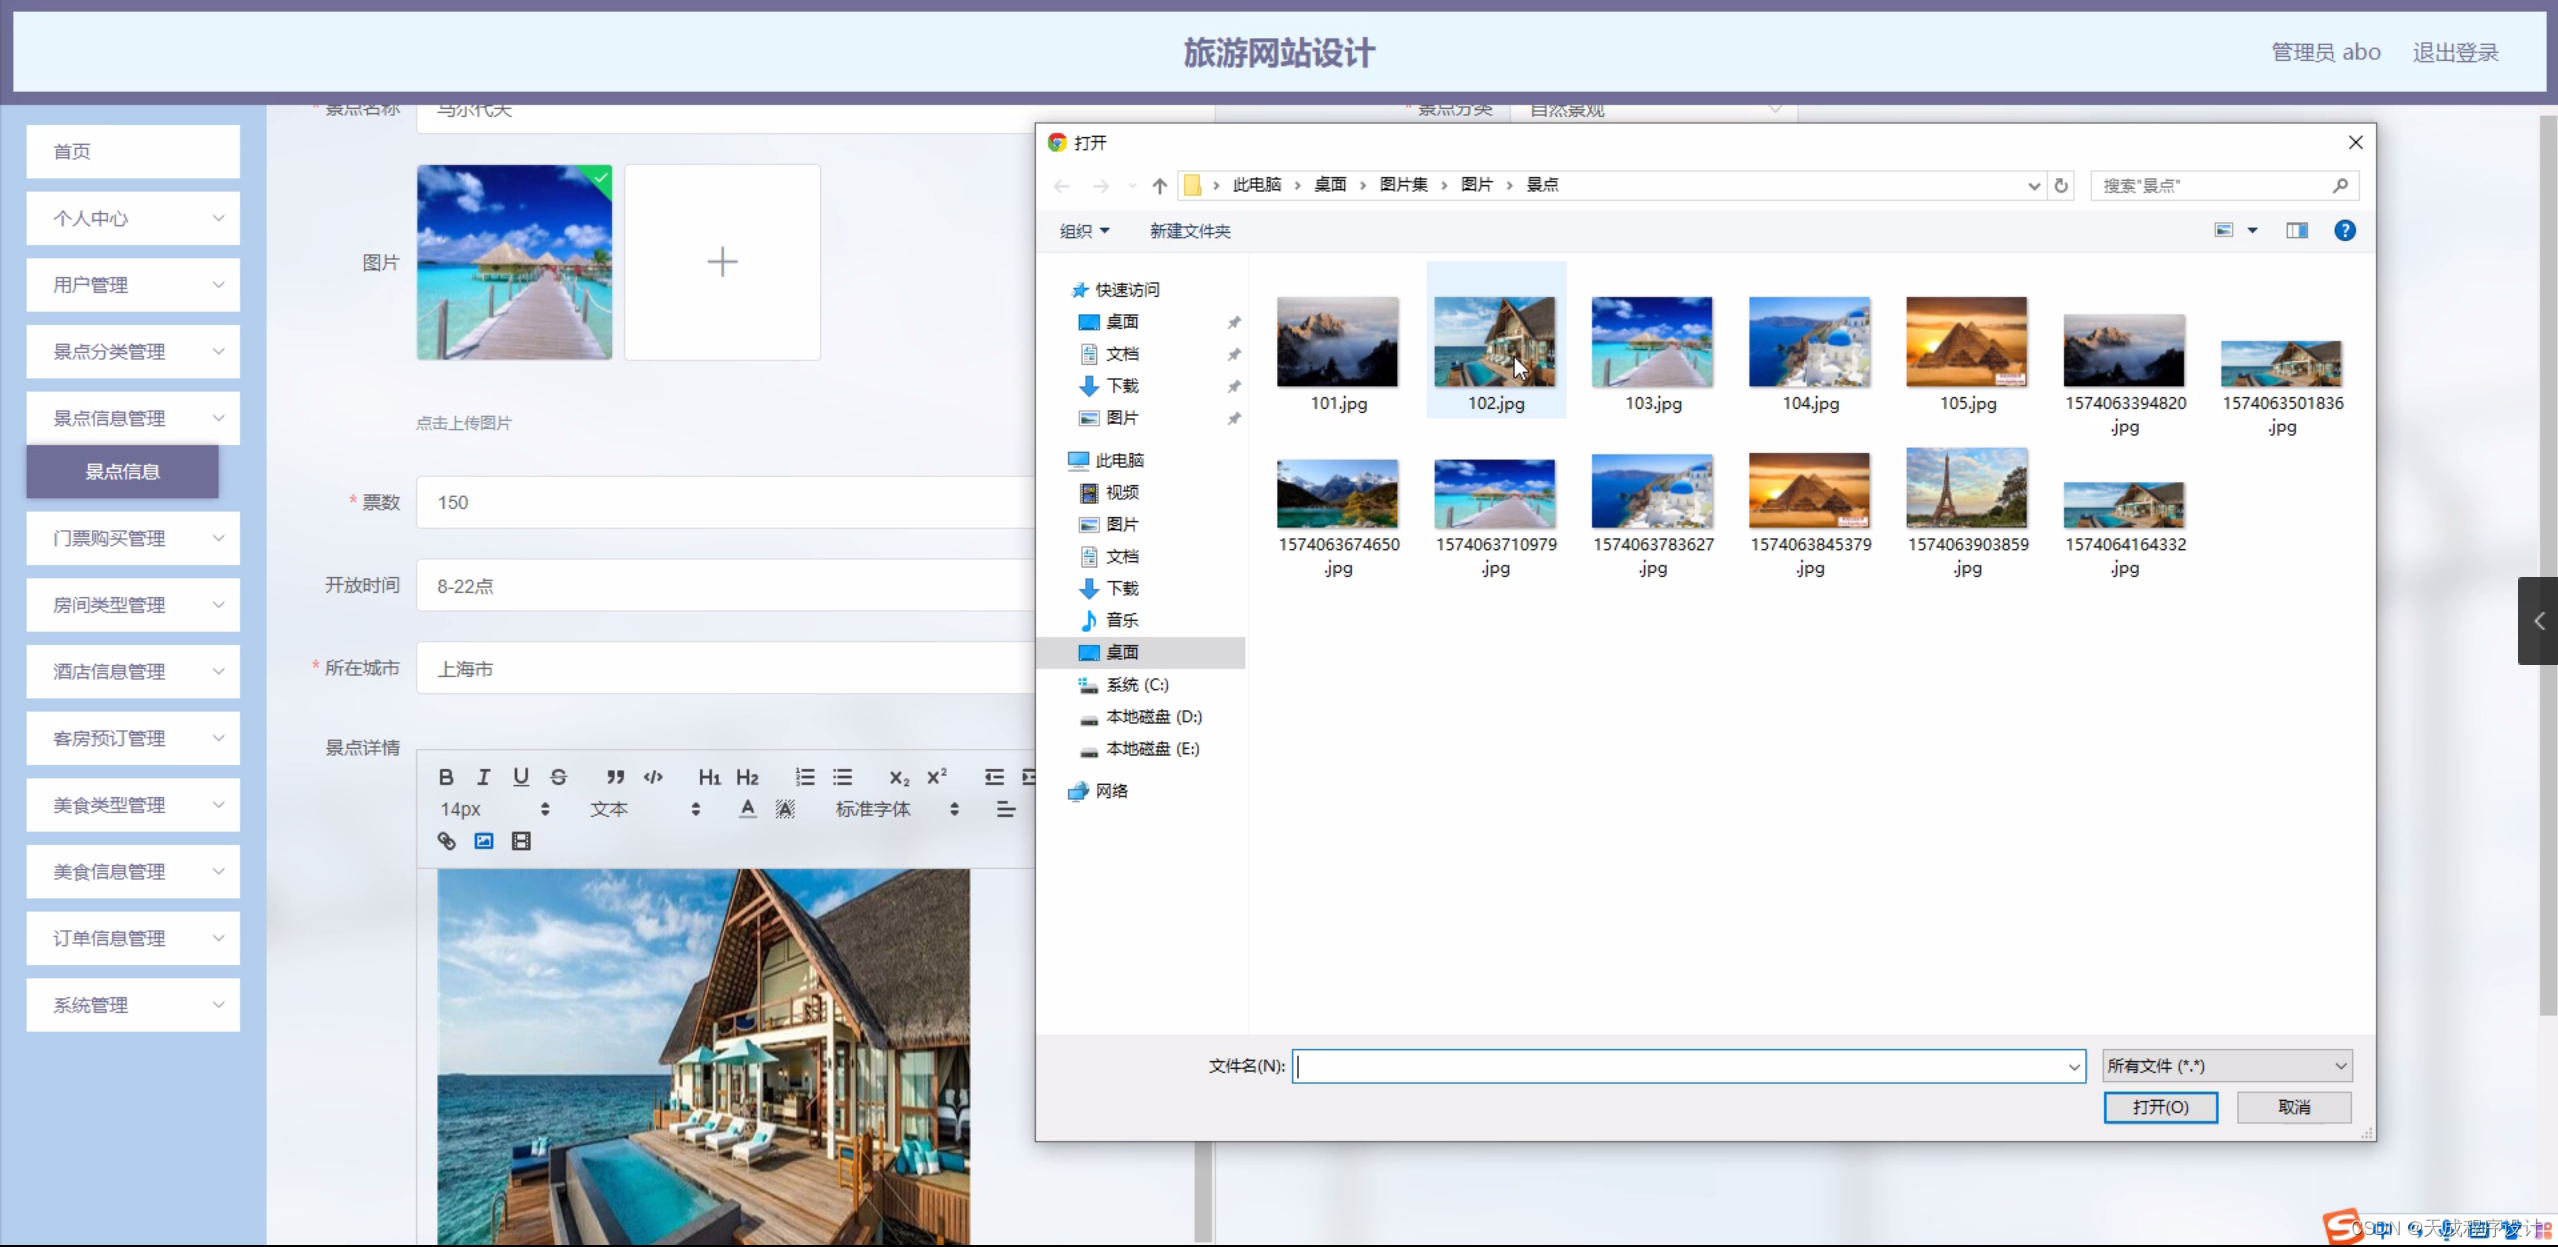The width and height of the screenshot is (2558, 1247).
Task: Toggle bold formatting in editor toolbar
Action: [446, 777]
